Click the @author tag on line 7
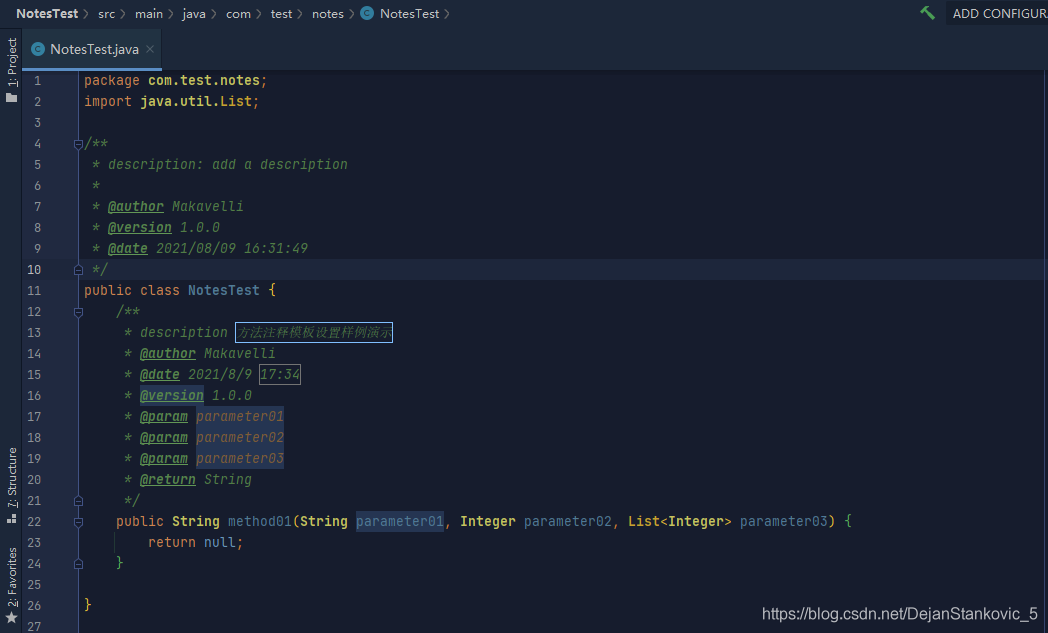The width and height of the screenshot is (1048, 633). click(136, 207)
